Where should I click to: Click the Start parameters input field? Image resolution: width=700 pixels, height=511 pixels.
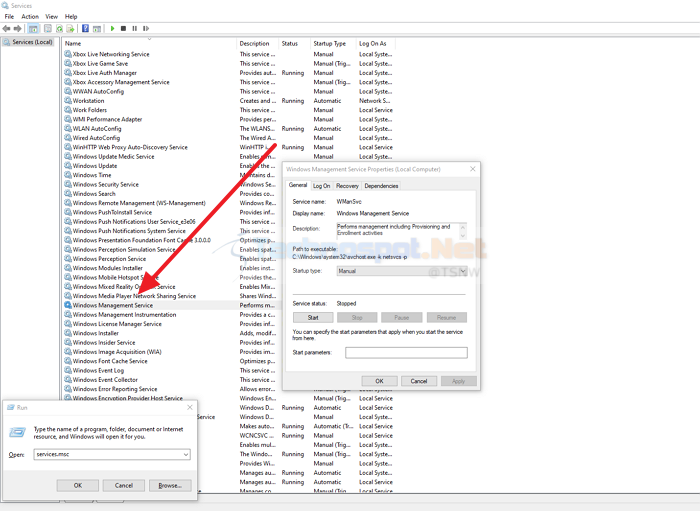click(x=406, y=353)
